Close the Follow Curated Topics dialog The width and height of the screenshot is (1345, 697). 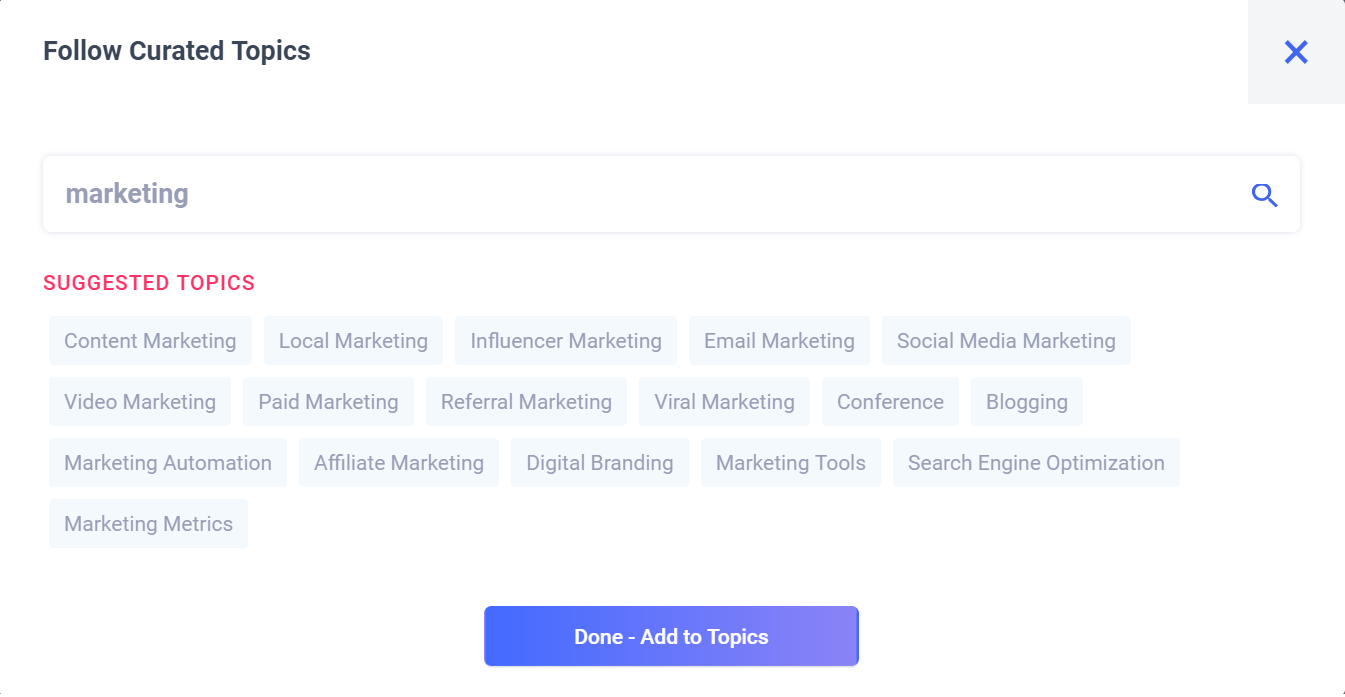point(1296,52)
